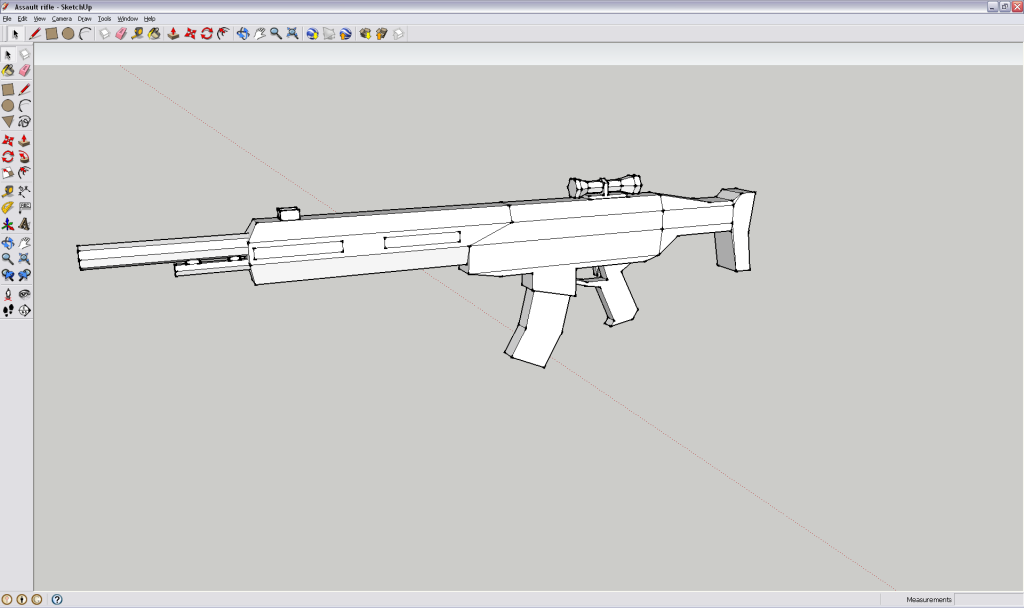Click Get Current View Google Earth icon
The height and width of the screenshot is (608, 1024).
pos(312,34)
